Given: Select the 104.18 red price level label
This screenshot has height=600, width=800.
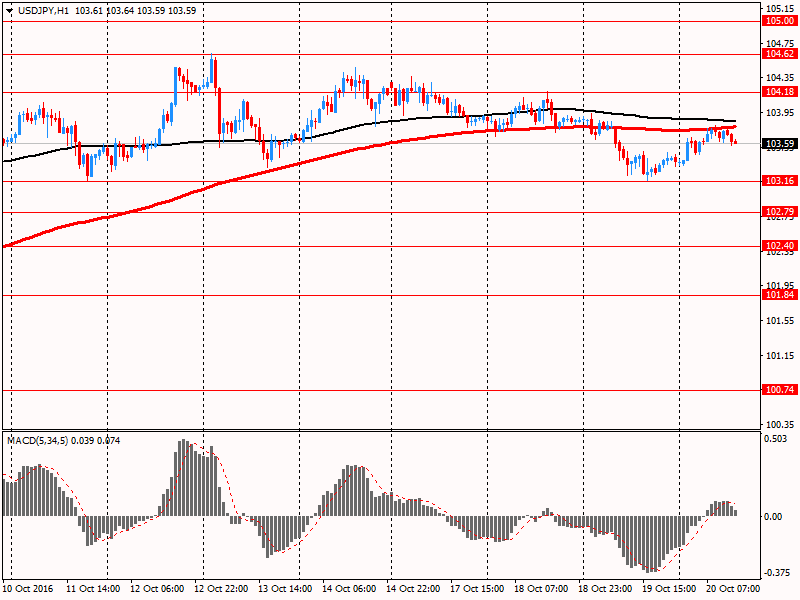Looking at the screenshot, I should coord(780,92).
